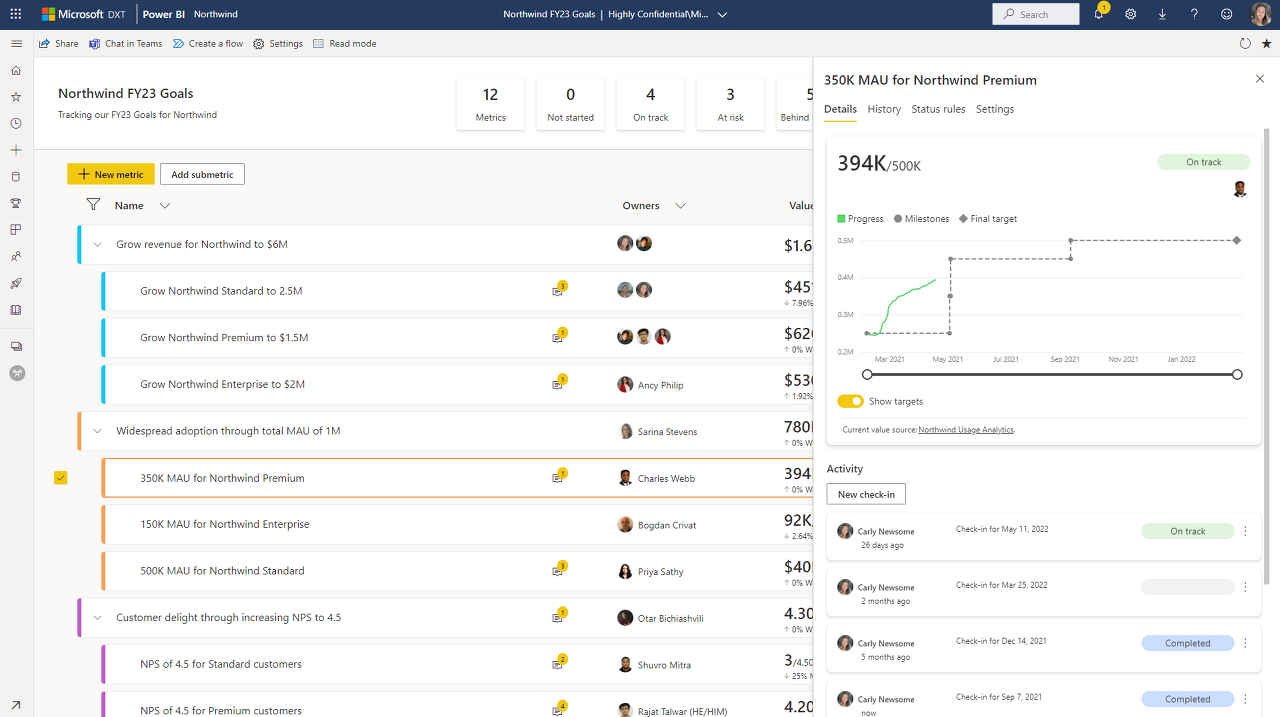Open more options for Sep 7 check-in
This screenshot has height=717, width=1280.
(1245, 699)
